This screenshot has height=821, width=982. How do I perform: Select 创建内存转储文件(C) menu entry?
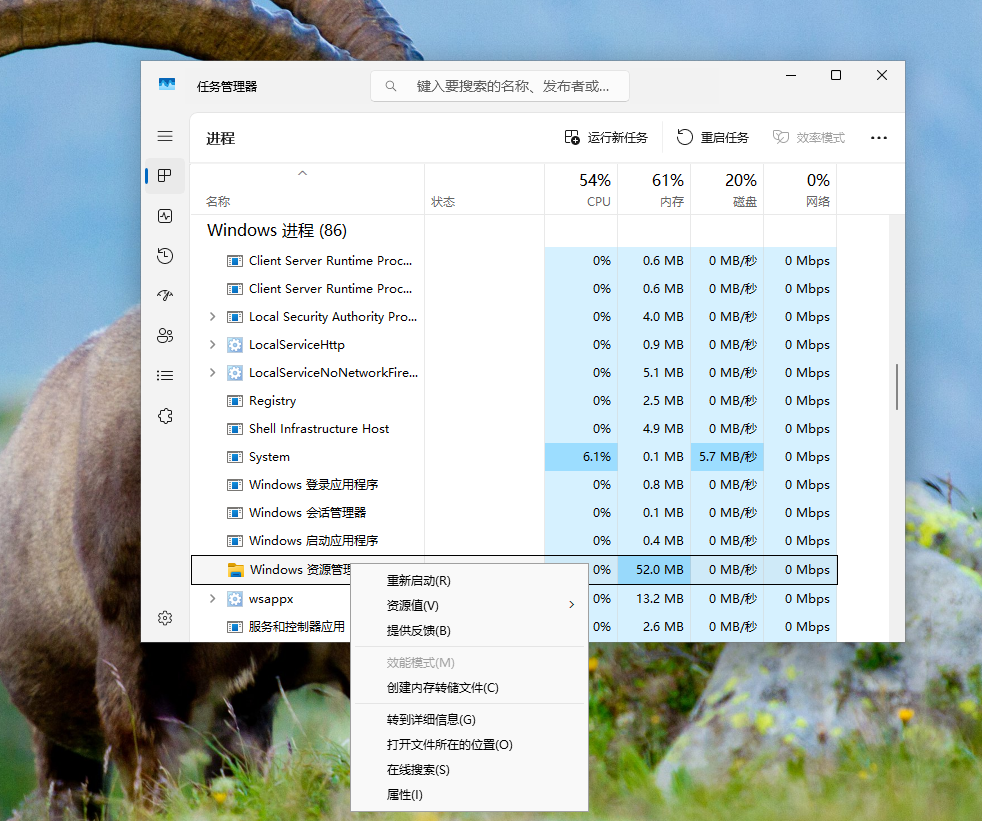pyautogui.click(x=469, y=688)
